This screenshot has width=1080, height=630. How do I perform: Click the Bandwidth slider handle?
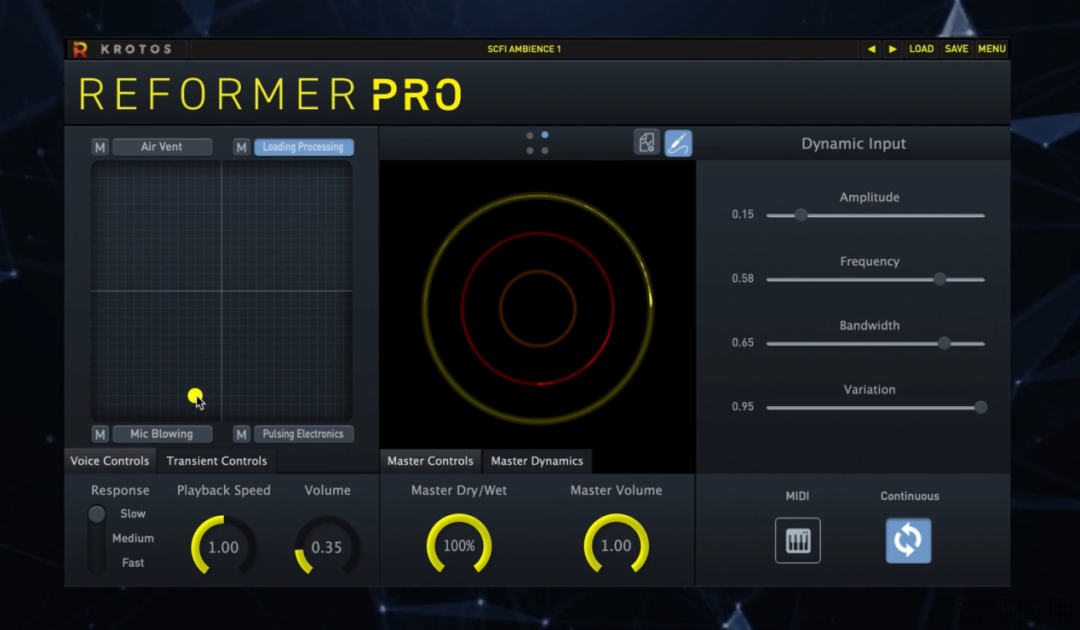[x=944, y=343]
